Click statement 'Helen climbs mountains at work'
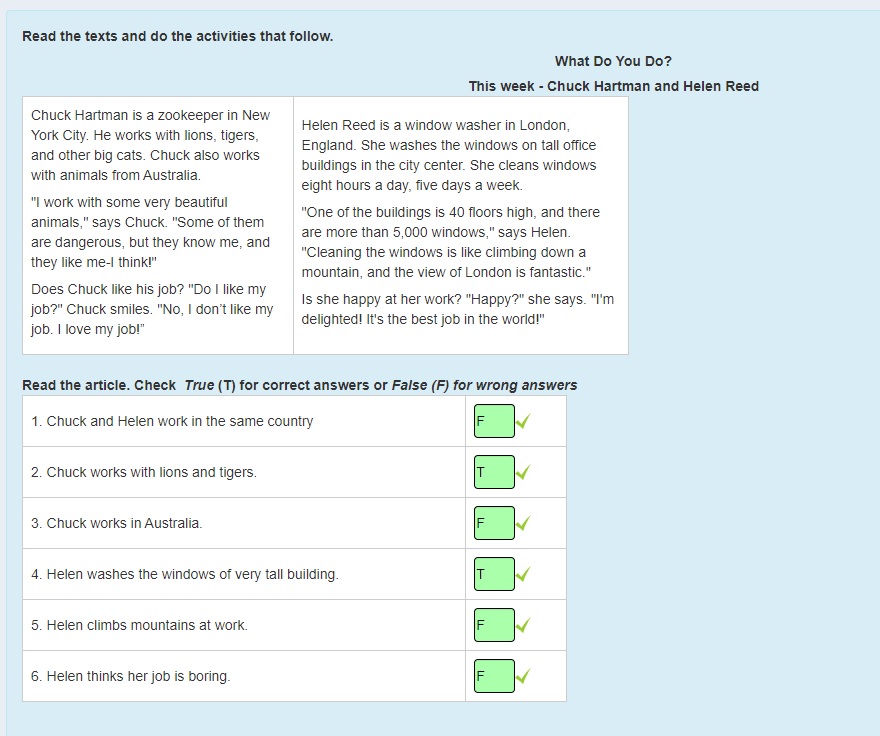The height and width of the screenshot is (736, 880). (x=139, y=625)
